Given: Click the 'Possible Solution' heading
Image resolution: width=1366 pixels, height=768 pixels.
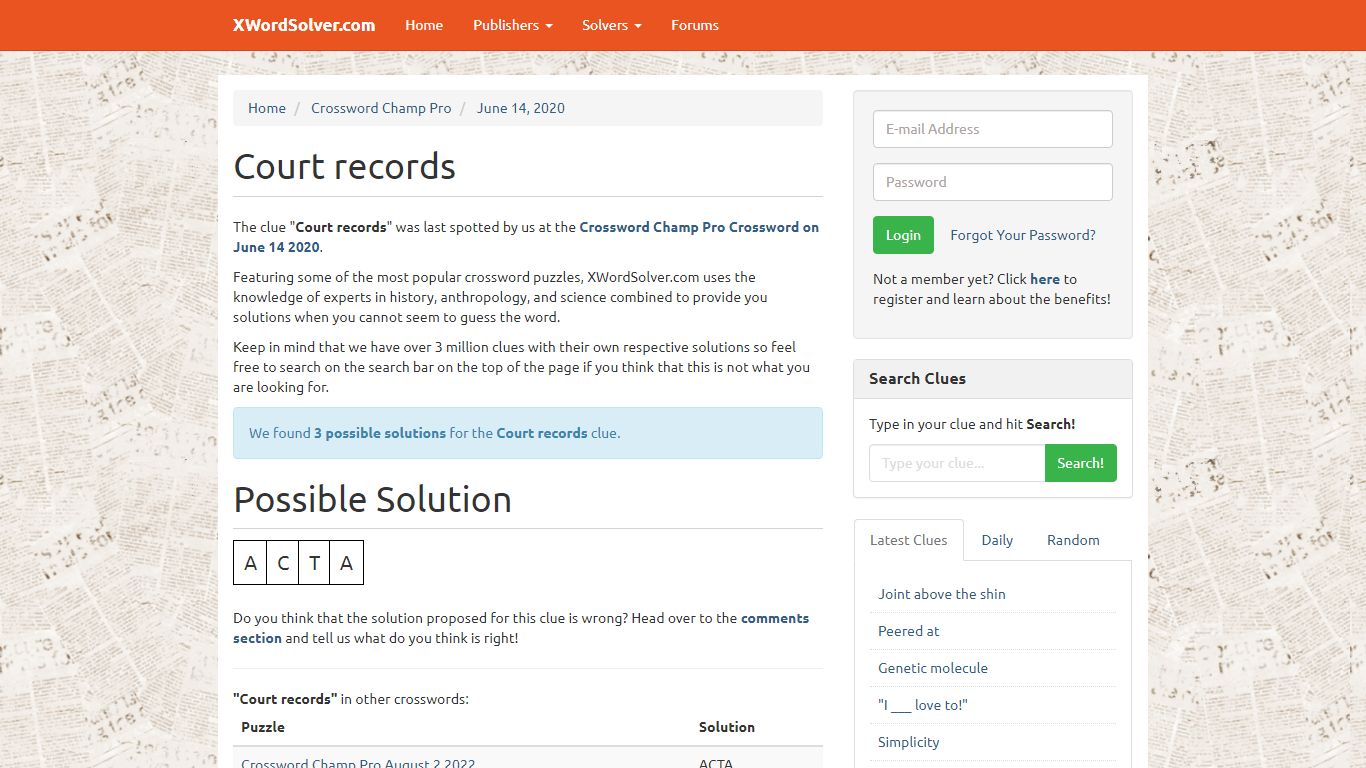Looking at the screenshot, I should click(373, 499).
